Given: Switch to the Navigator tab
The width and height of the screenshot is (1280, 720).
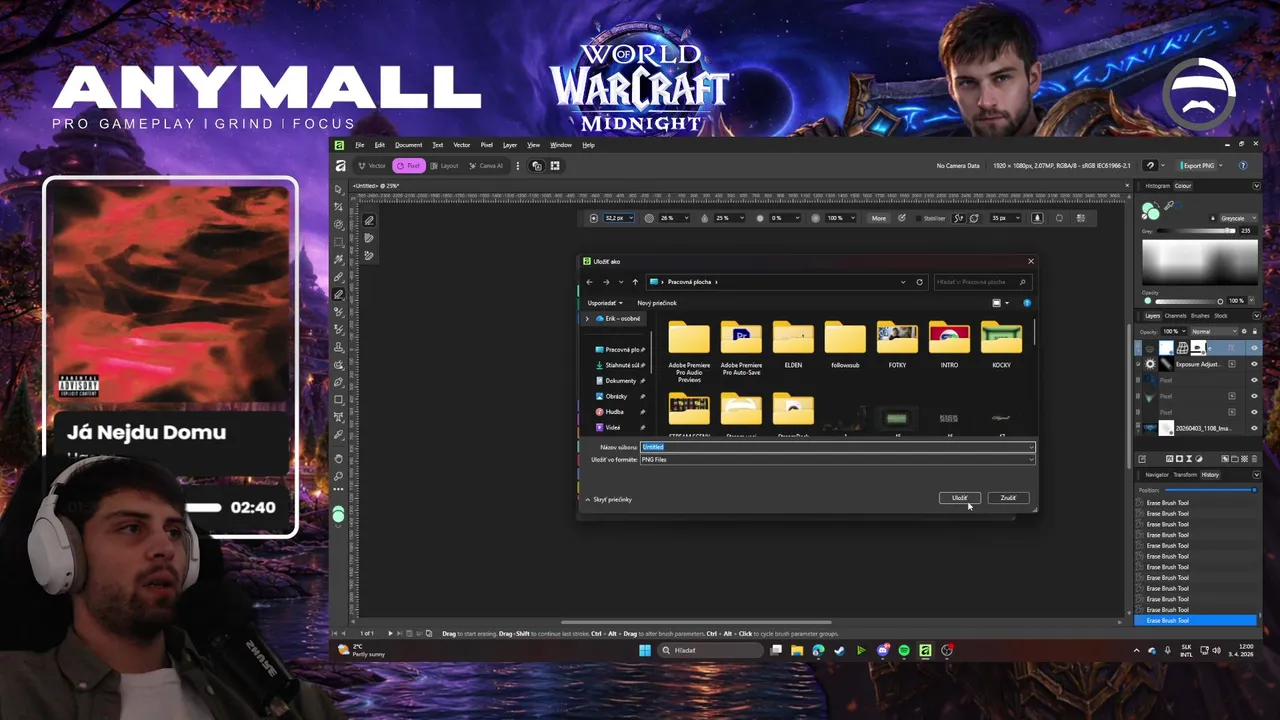Looking at the screenshot, I should [x=1157, y=475].
